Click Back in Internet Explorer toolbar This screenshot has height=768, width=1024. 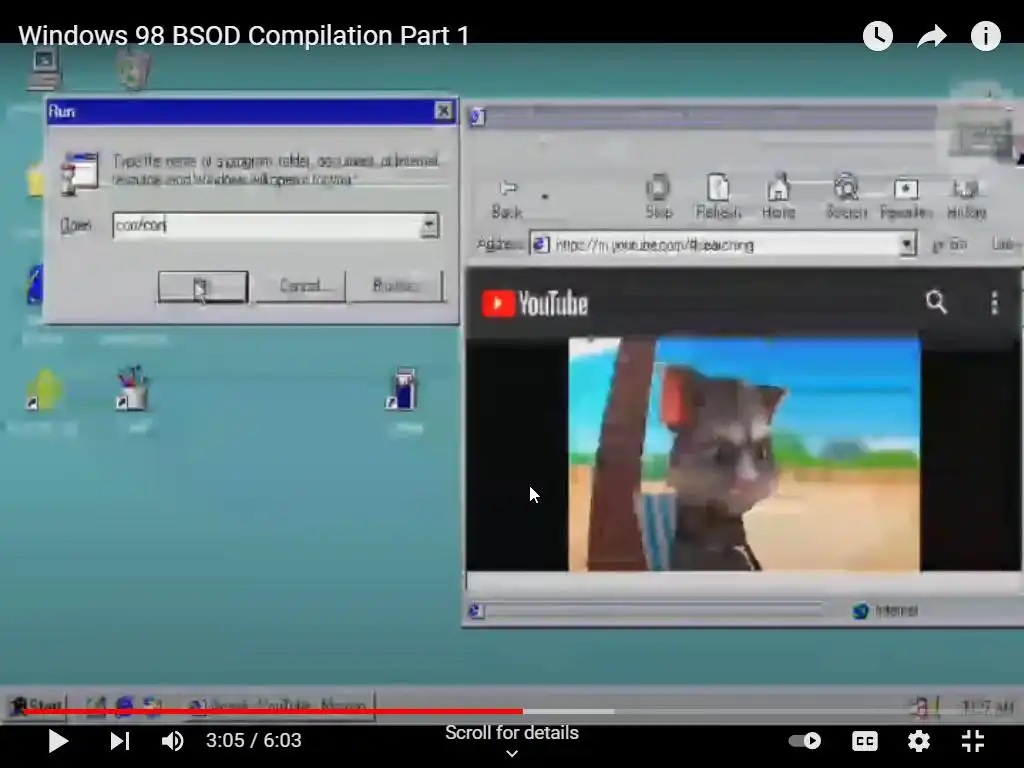tap(507, 199)
